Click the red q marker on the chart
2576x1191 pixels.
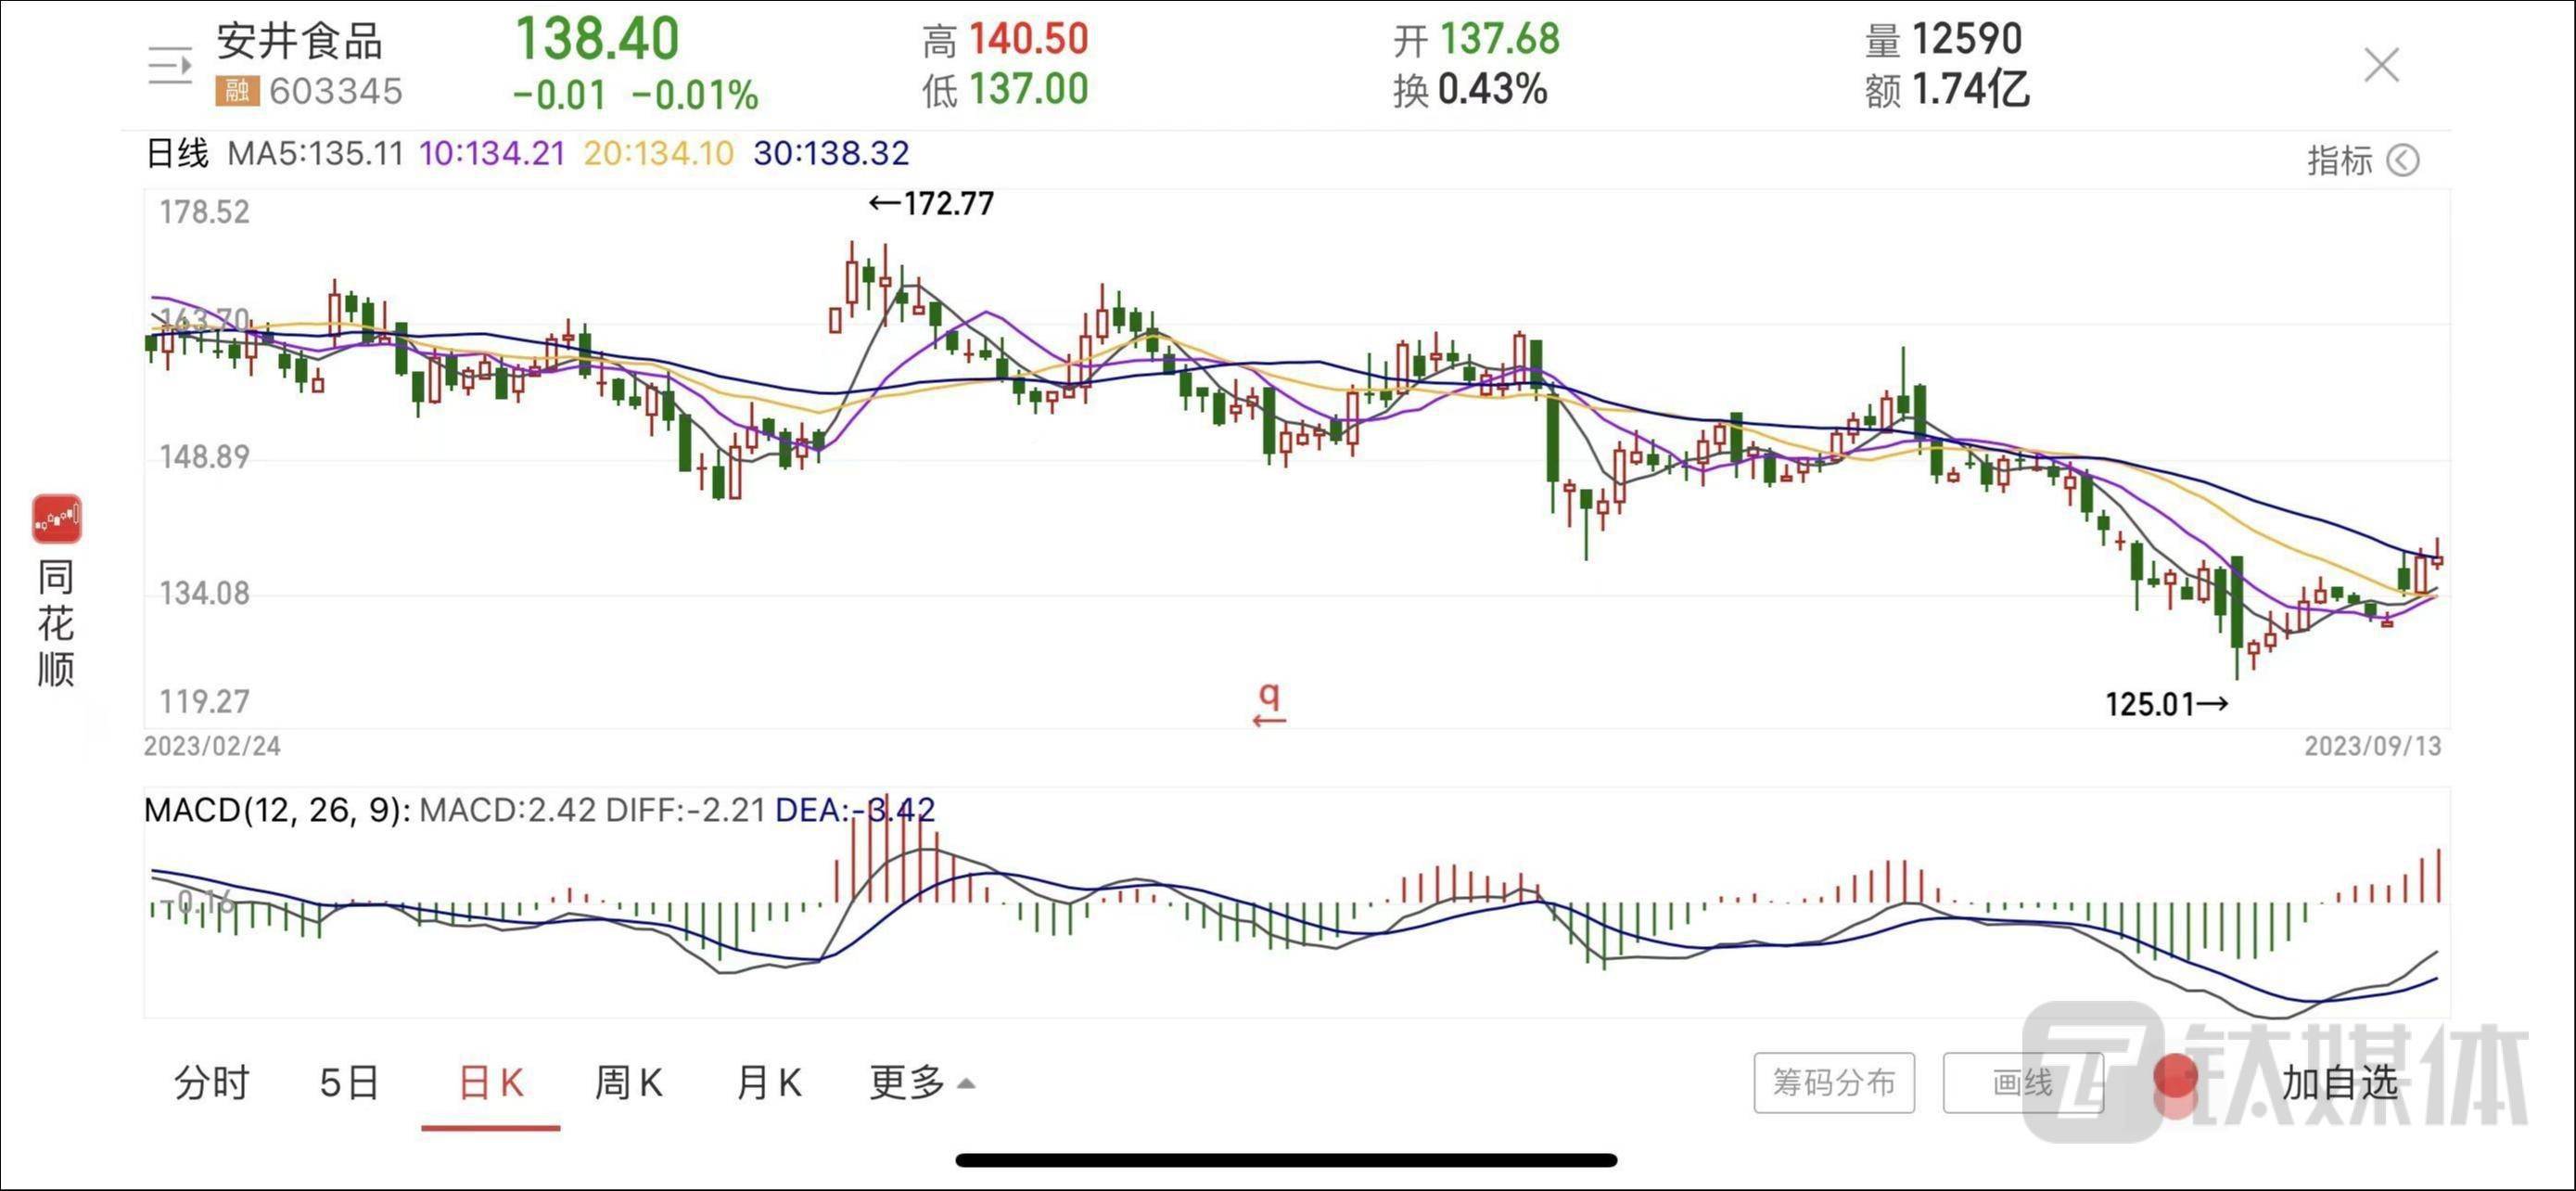pos(1269,703)
